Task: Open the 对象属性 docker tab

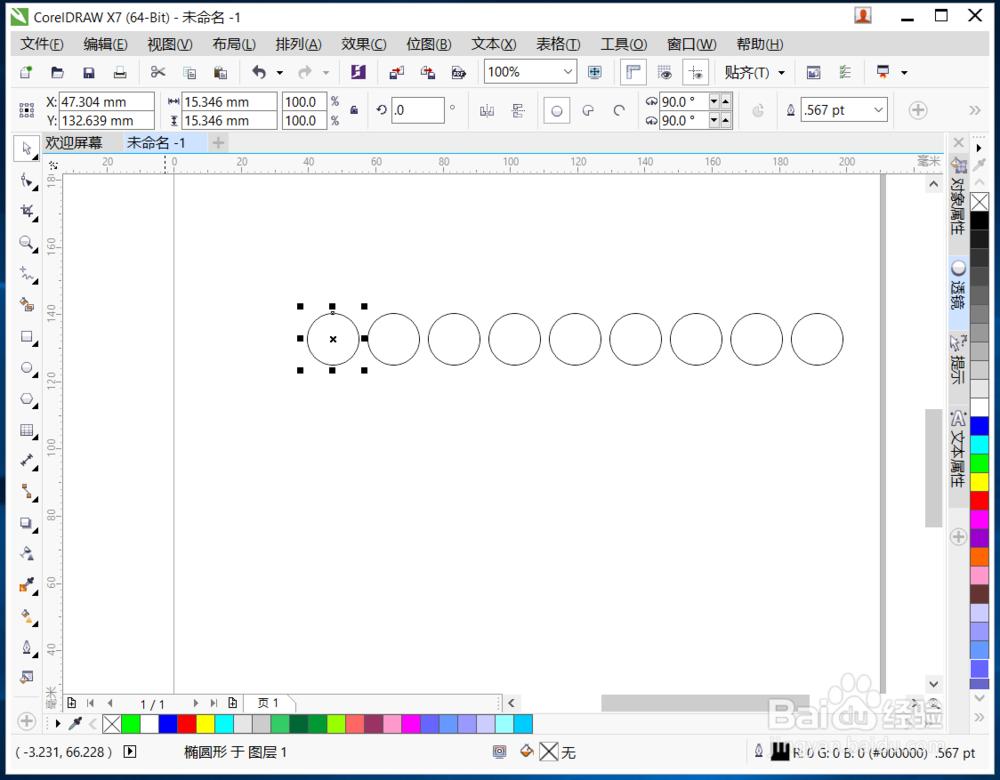Action: coord(958,198)
